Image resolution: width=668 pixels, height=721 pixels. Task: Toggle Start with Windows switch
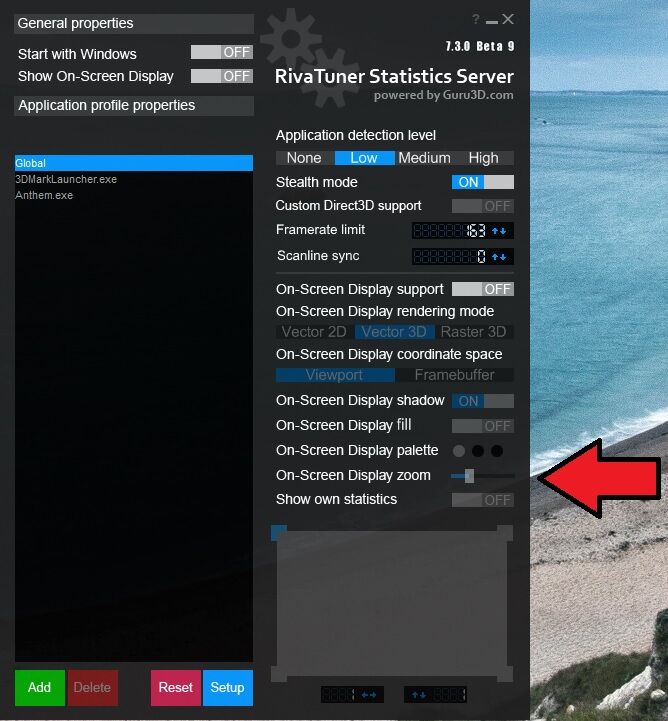coord(222,52)
